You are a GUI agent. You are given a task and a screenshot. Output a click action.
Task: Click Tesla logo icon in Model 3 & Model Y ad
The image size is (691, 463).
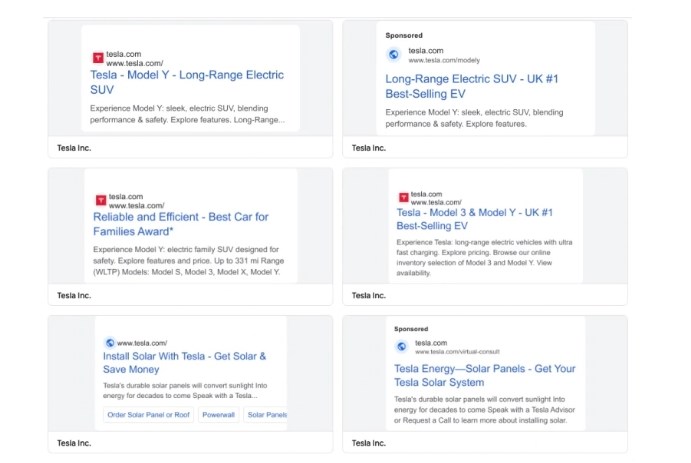[403, 197]
